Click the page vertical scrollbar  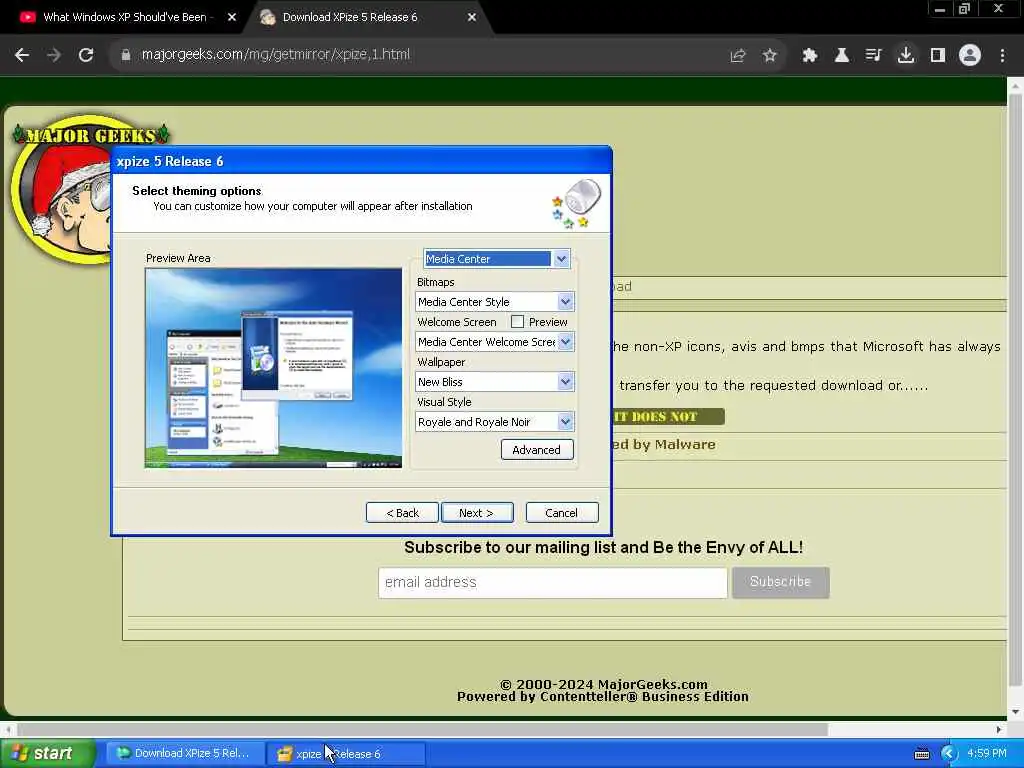coord(1015,392)
